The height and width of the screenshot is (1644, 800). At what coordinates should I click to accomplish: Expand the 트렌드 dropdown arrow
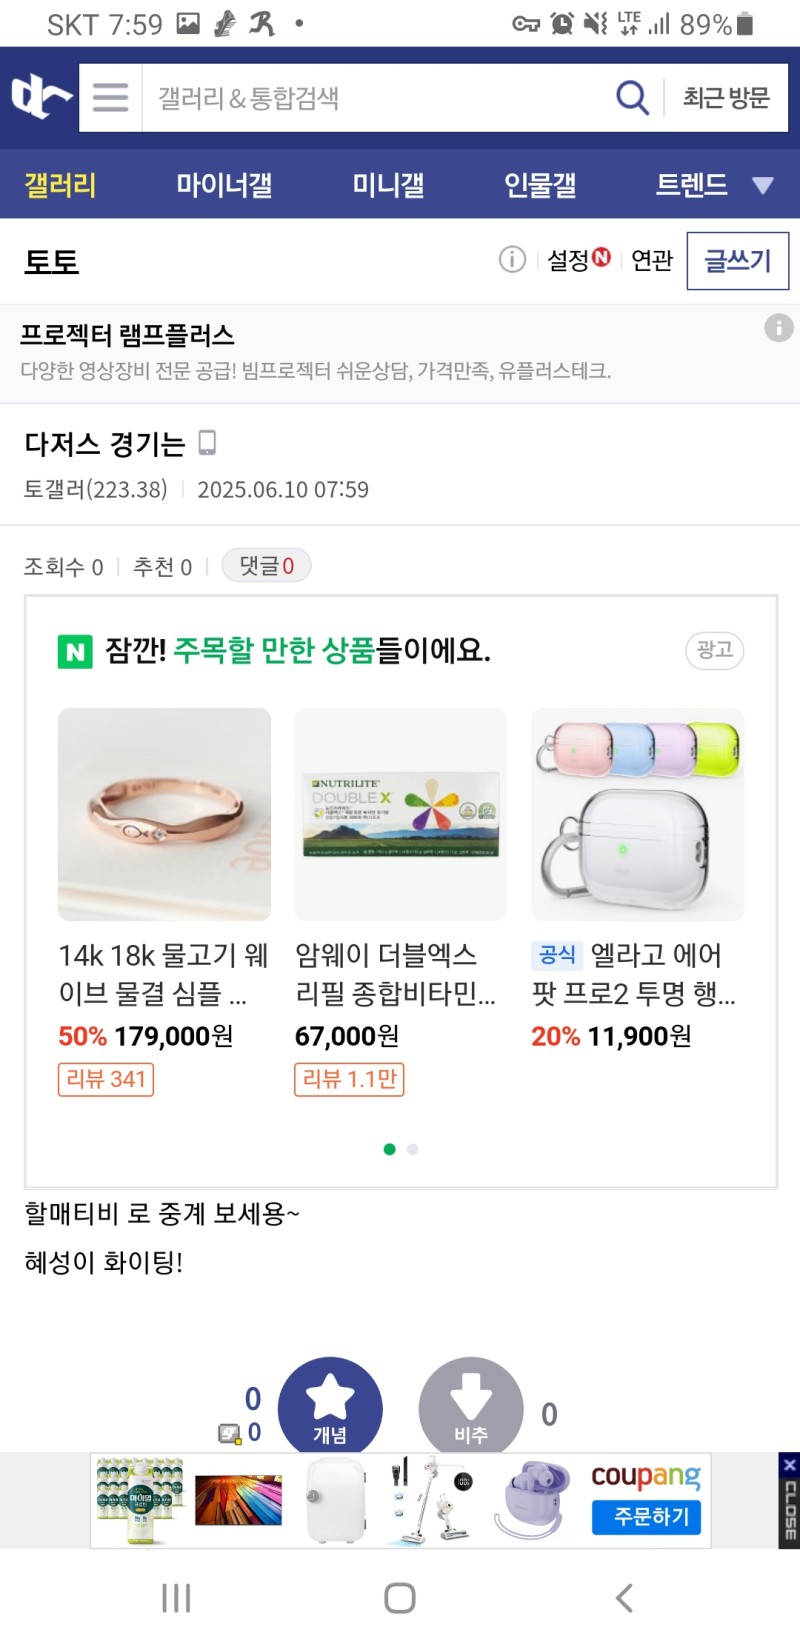(x=763, y=185)
